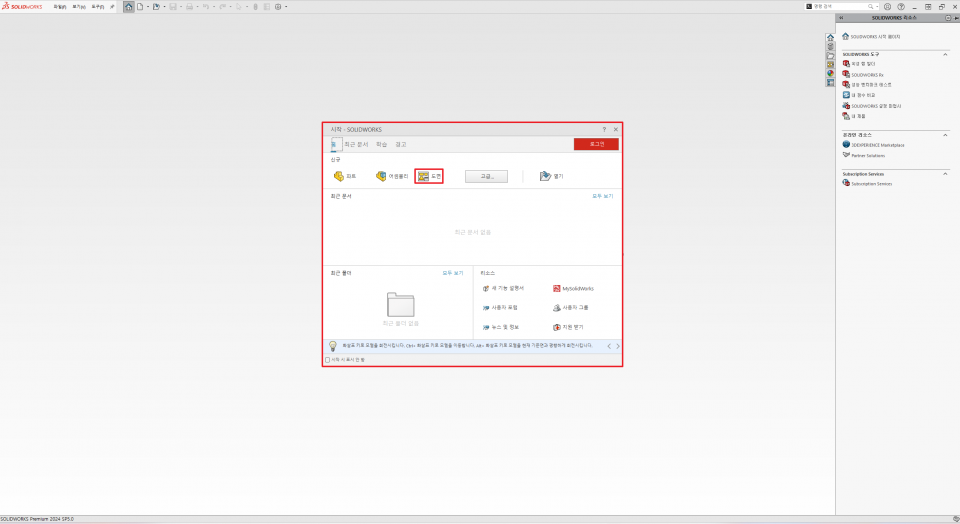Image resolution: width=960 pixels, height=524 pixels.
Task: Launch SOLIDWORKS Rx from the task pane
Action: point(863,75)
